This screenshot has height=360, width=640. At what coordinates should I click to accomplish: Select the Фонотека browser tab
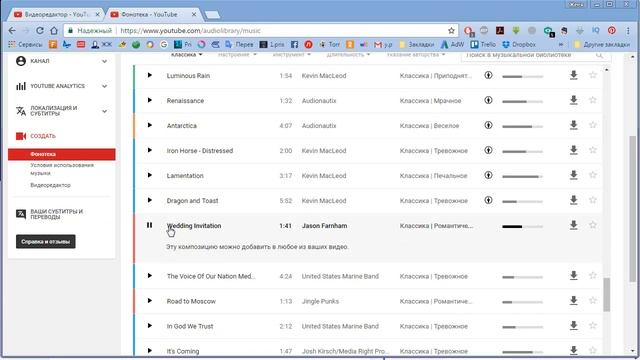point(153,14)
